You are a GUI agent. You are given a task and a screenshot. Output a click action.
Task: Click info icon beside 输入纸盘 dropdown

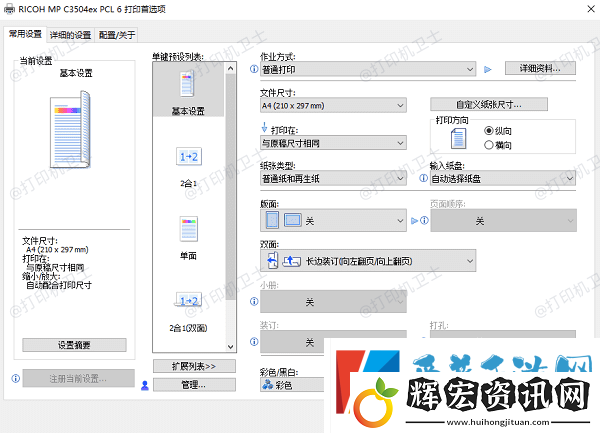pos(423,178)
